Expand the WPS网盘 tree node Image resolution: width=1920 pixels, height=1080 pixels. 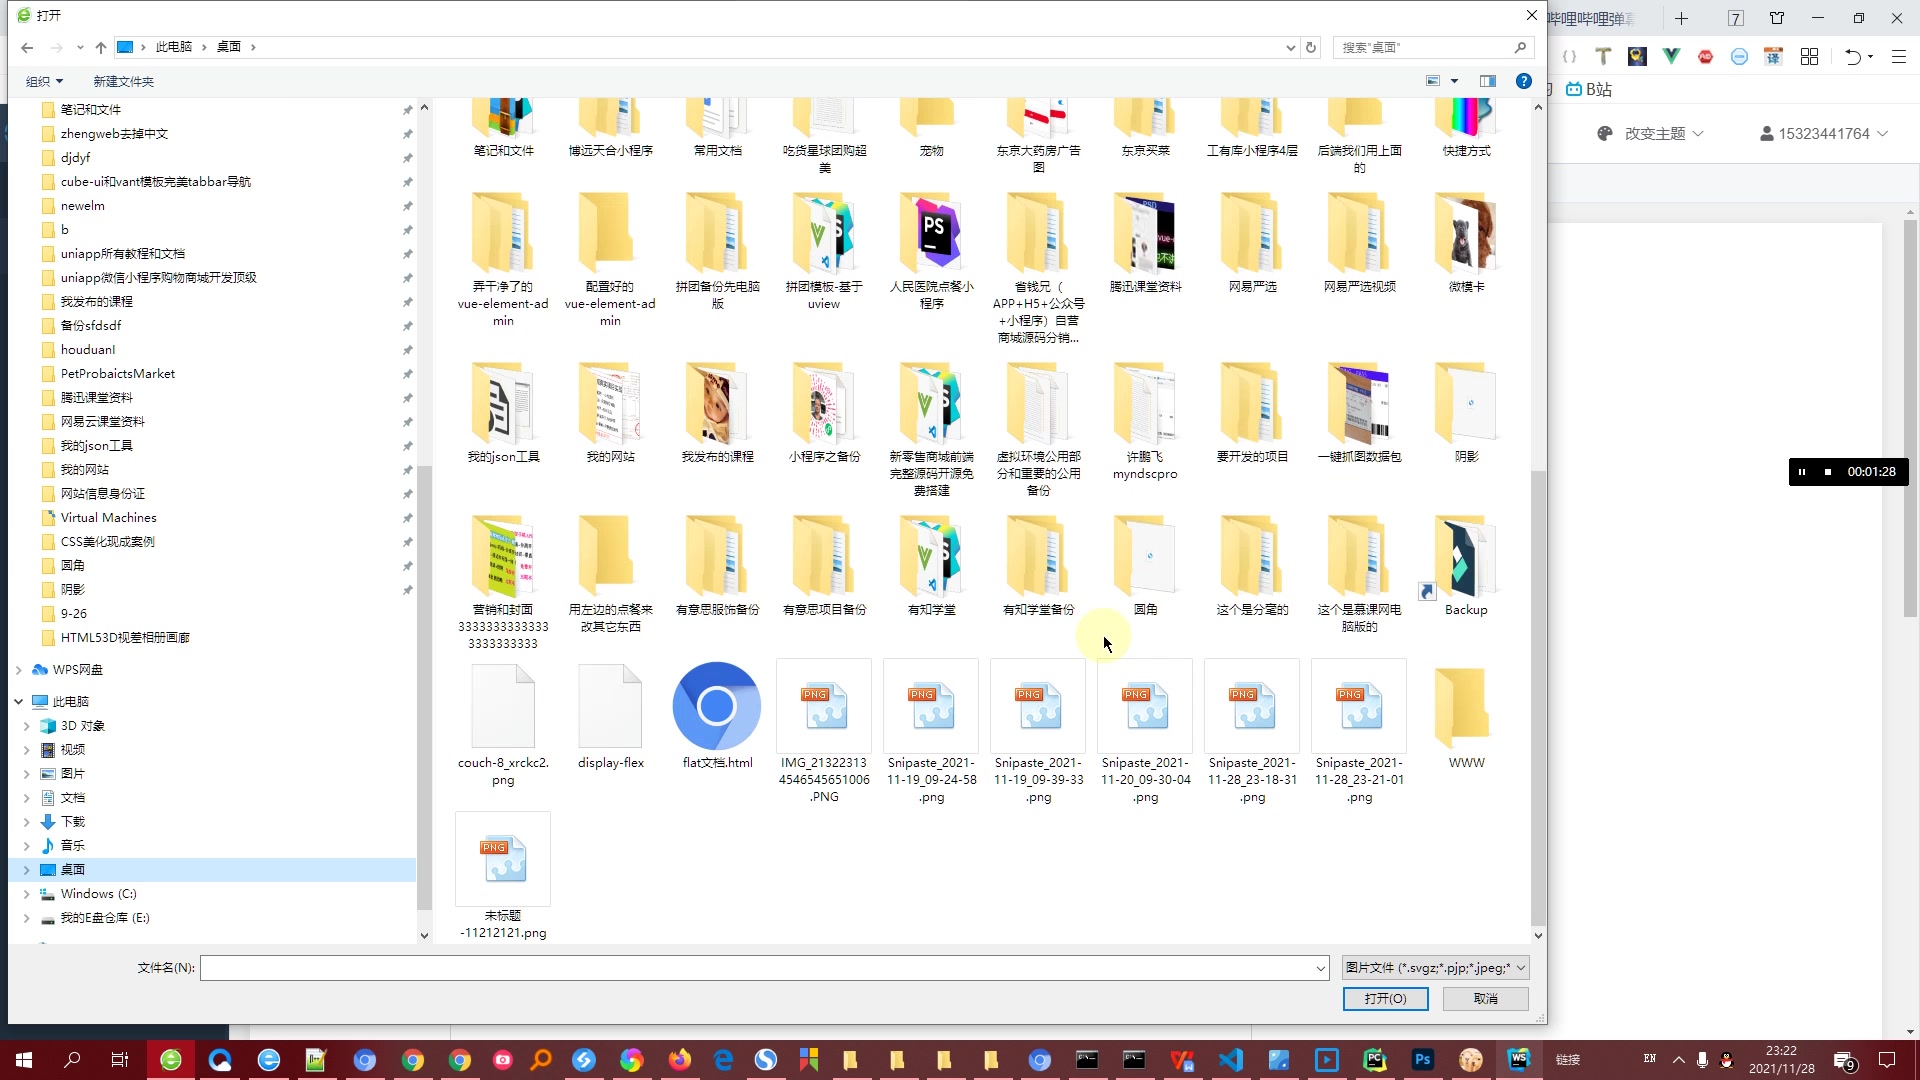[18, 670]
